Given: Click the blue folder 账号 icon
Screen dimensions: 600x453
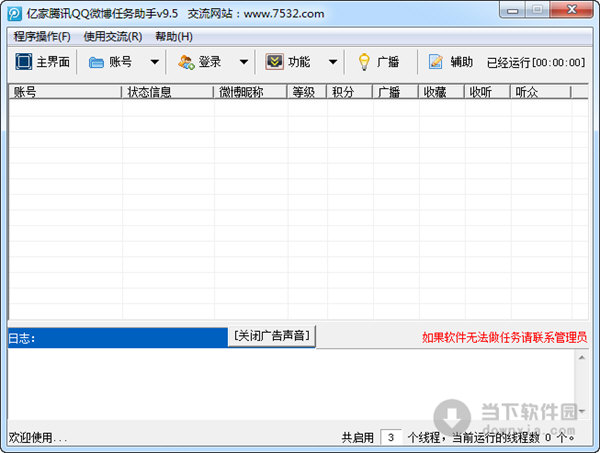Looking at the screenshot, I should coord(96,62).
